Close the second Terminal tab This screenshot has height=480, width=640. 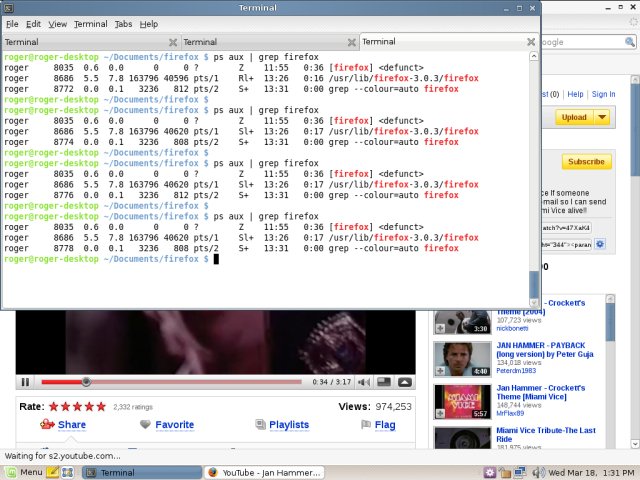[351, 42]
